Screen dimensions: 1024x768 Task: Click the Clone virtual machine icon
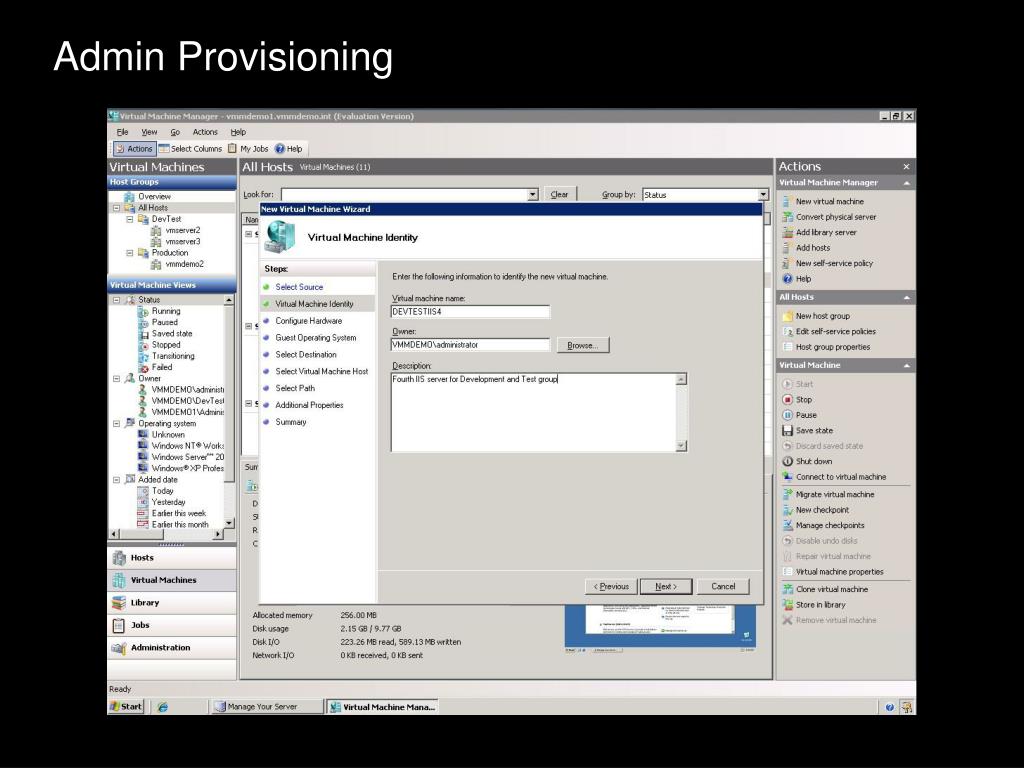[788, 589]
